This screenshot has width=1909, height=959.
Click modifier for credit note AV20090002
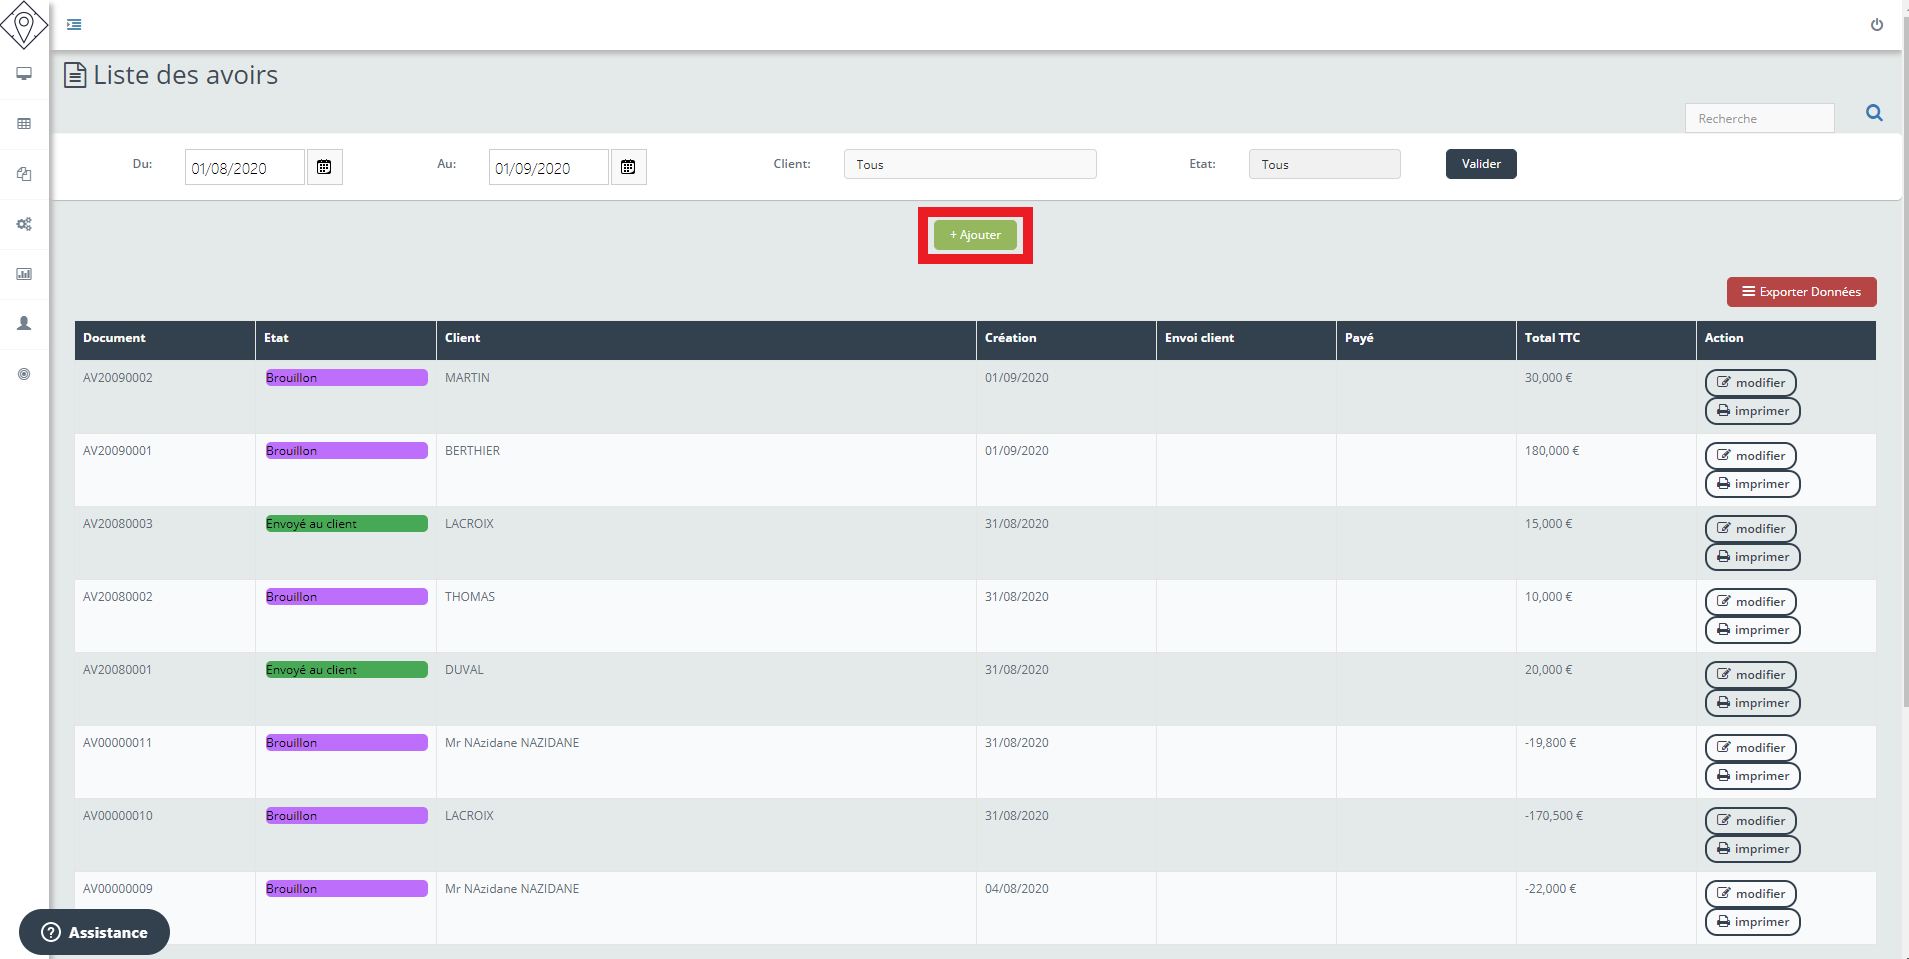(x=1750, y=383)
